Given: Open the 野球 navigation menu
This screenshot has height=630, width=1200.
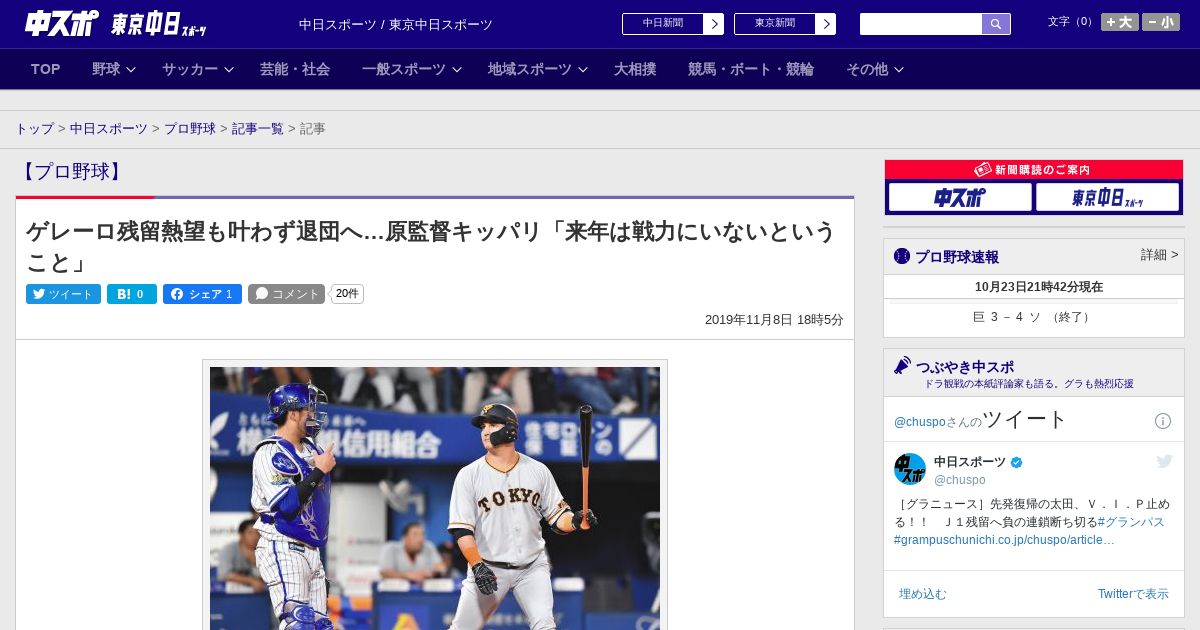Looking at the screenshot, I should point(106,69).
